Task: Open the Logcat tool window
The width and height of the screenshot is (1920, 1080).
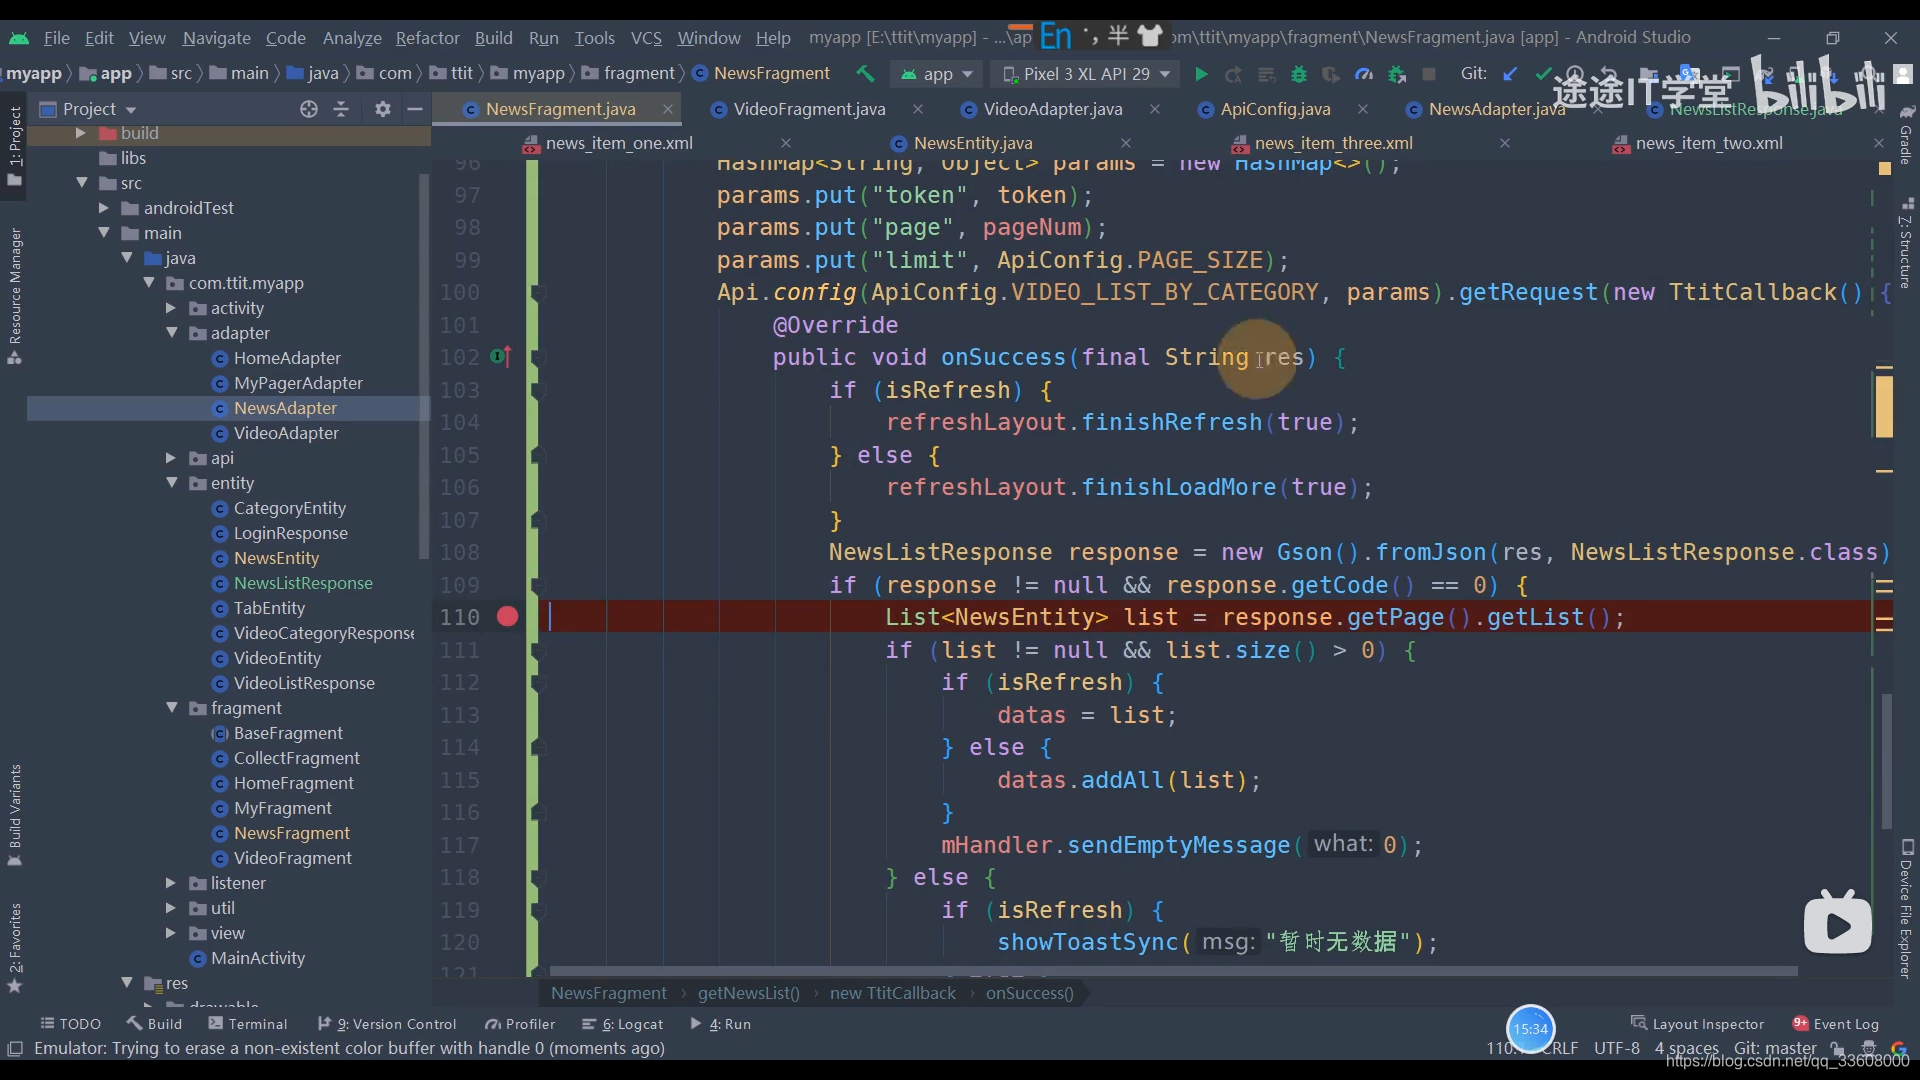Action: click(x=623, y=1024)
